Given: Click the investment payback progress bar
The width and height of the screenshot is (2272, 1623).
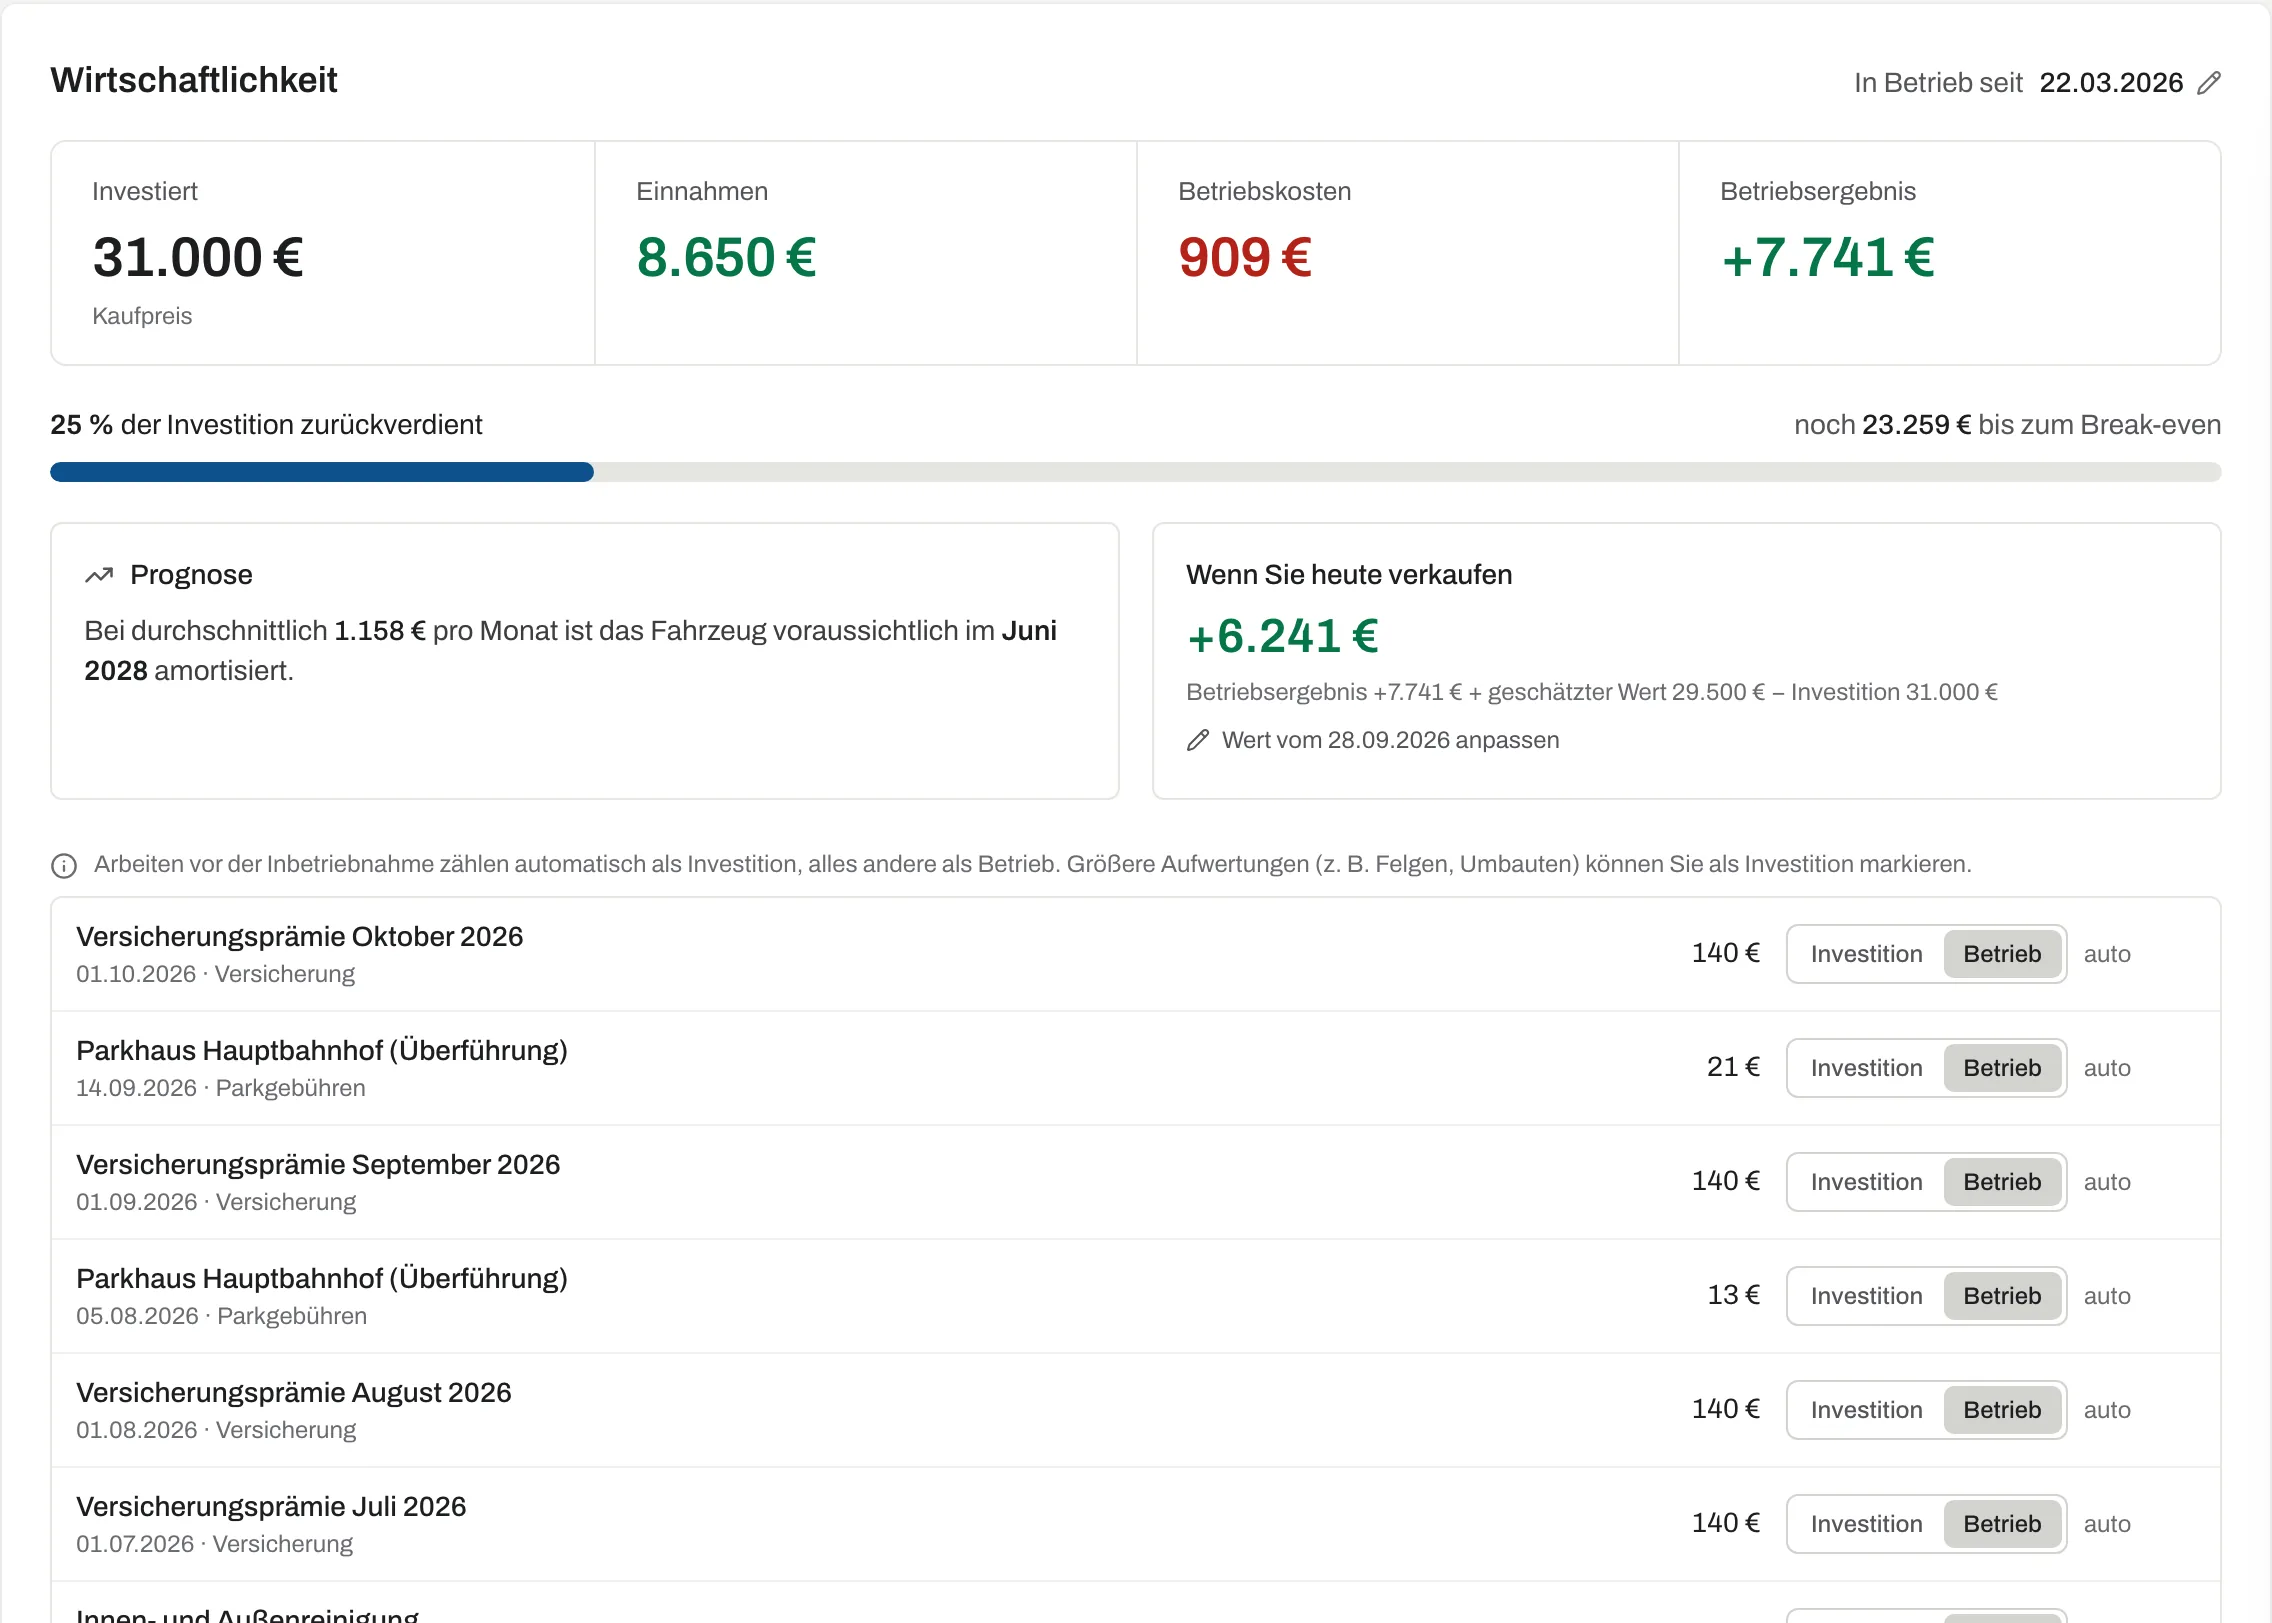Looking at the screenshot, I should (1136, 472).
